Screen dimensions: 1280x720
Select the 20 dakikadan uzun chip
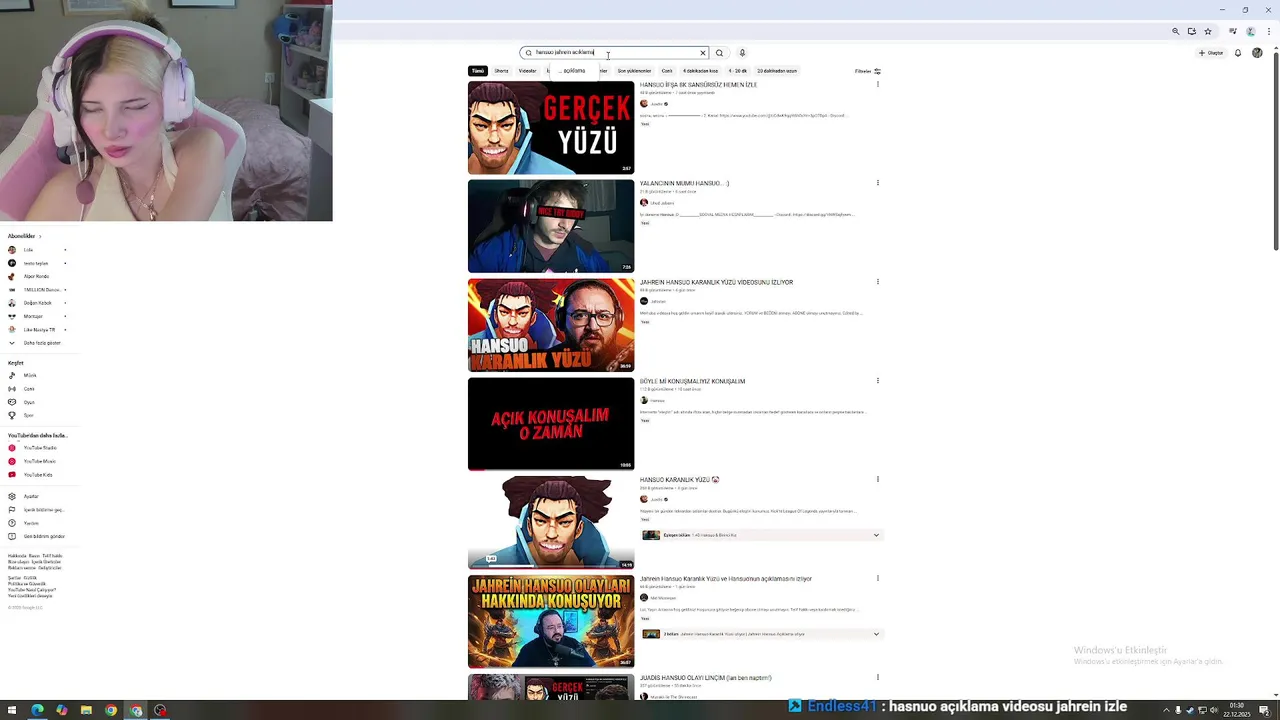tap(777, 71)
